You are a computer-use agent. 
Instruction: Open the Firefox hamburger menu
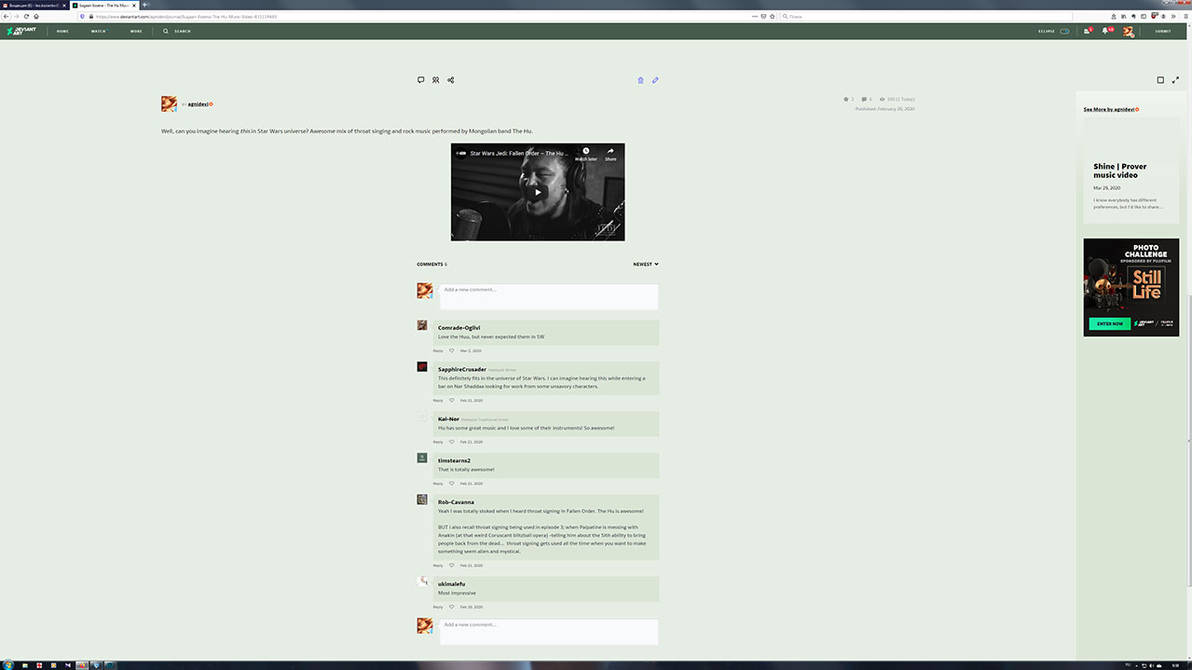(1185, 16)
